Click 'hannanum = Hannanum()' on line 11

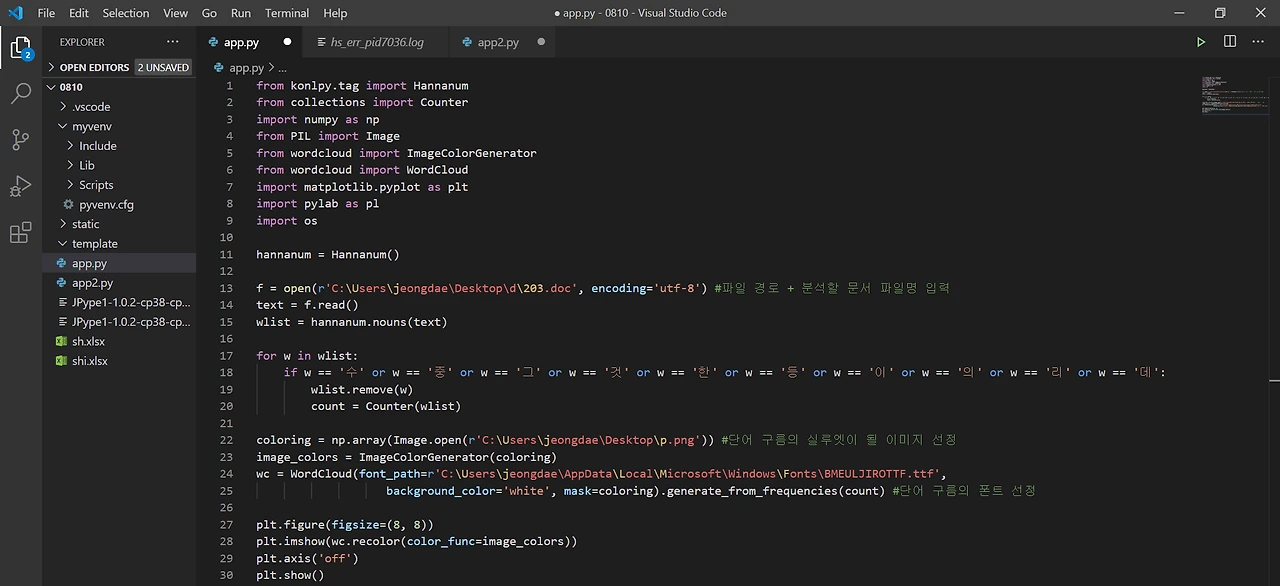(x=328, y=254)
